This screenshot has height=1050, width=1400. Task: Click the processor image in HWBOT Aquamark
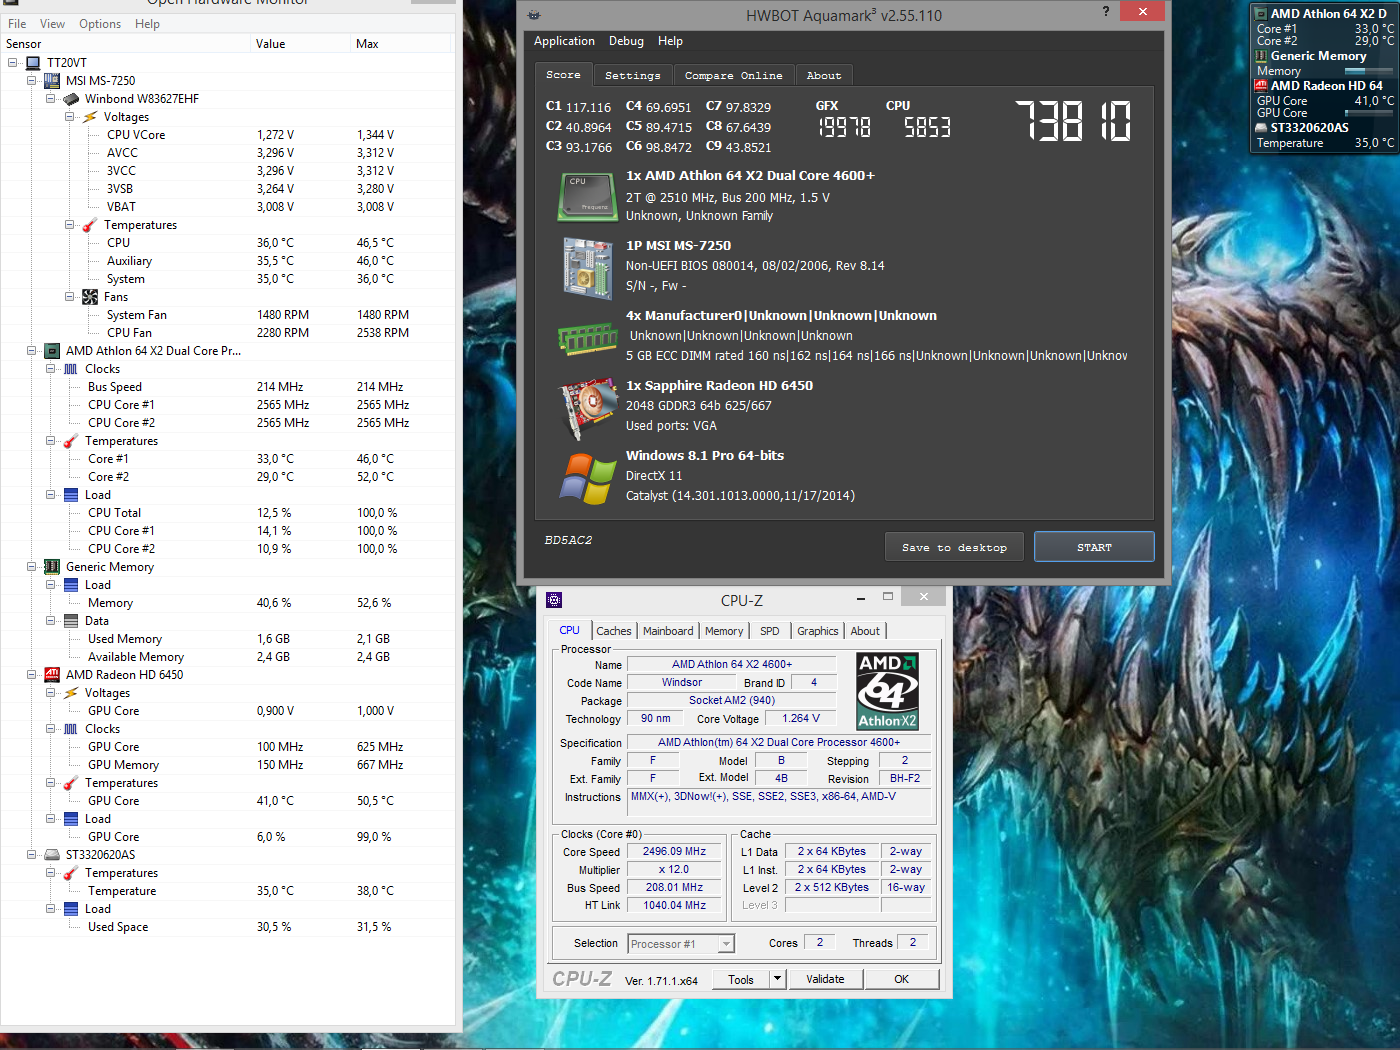pos(588,196)
